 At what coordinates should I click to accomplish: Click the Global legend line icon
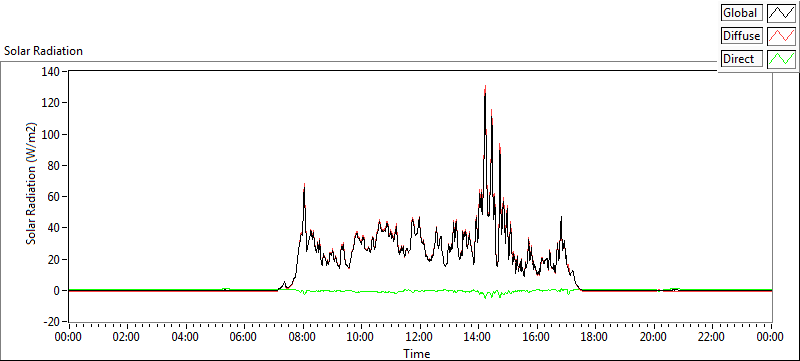click(781, 13)
